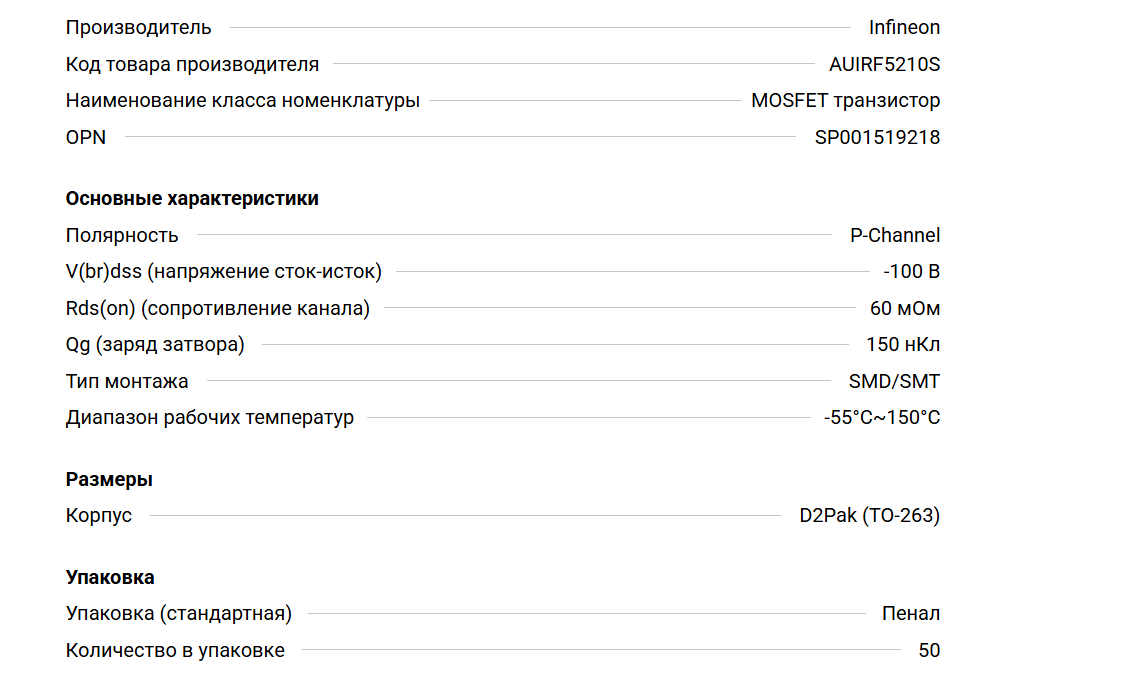The height and width of the screenshot is (695, 1128).
Task: Click the Основные характеристики section heading
Action: point(192,199)
